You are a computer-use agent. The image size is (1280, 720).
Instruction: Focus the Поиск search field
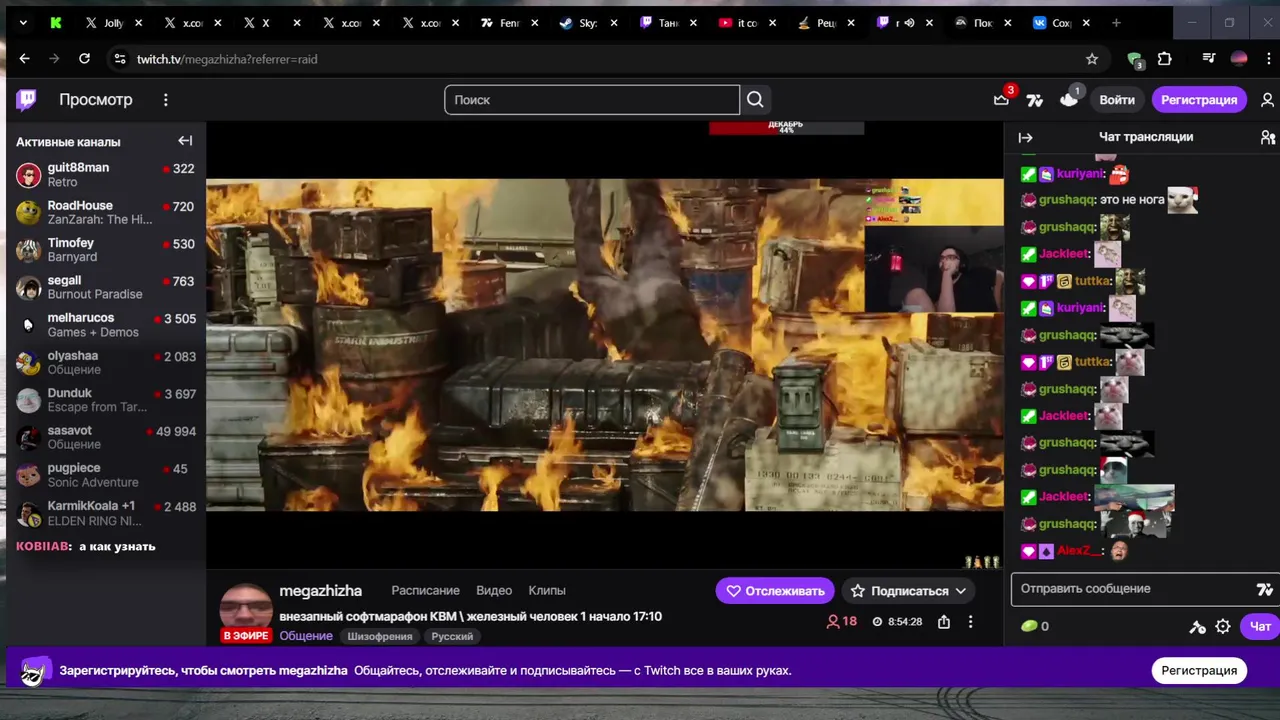(x=592, y=100)
